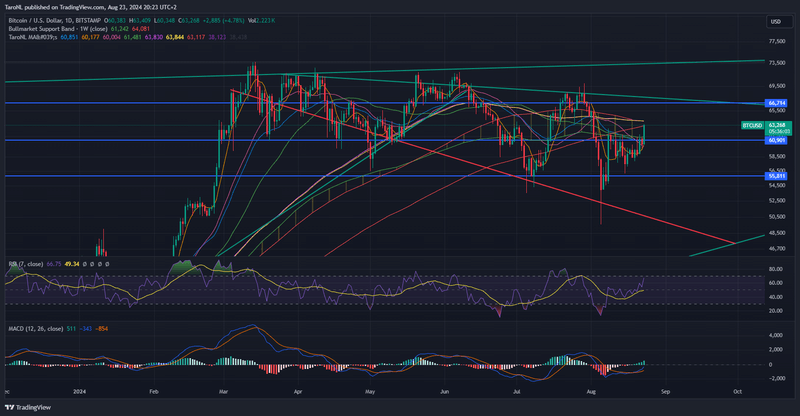Click the 77,500 price axis label
The image size is (800, 416).
pos(777,41)
